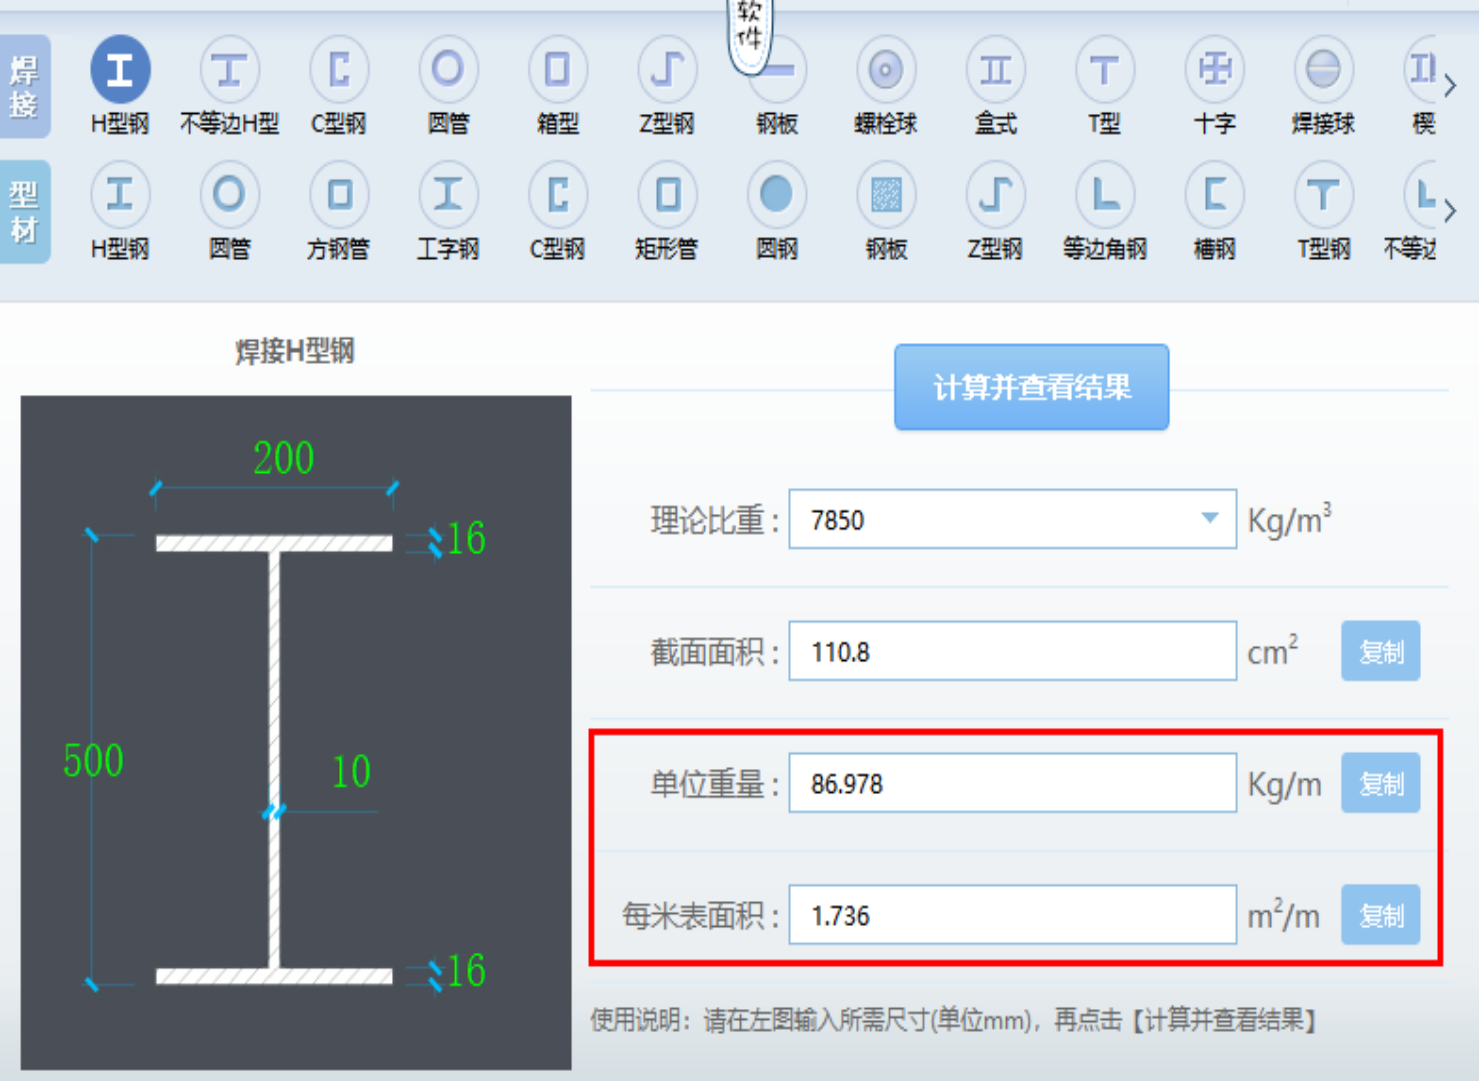Click 截面面积 field showing 110.8
This screenshot has height=1082, width=1479.
[x=1012, y=651]
